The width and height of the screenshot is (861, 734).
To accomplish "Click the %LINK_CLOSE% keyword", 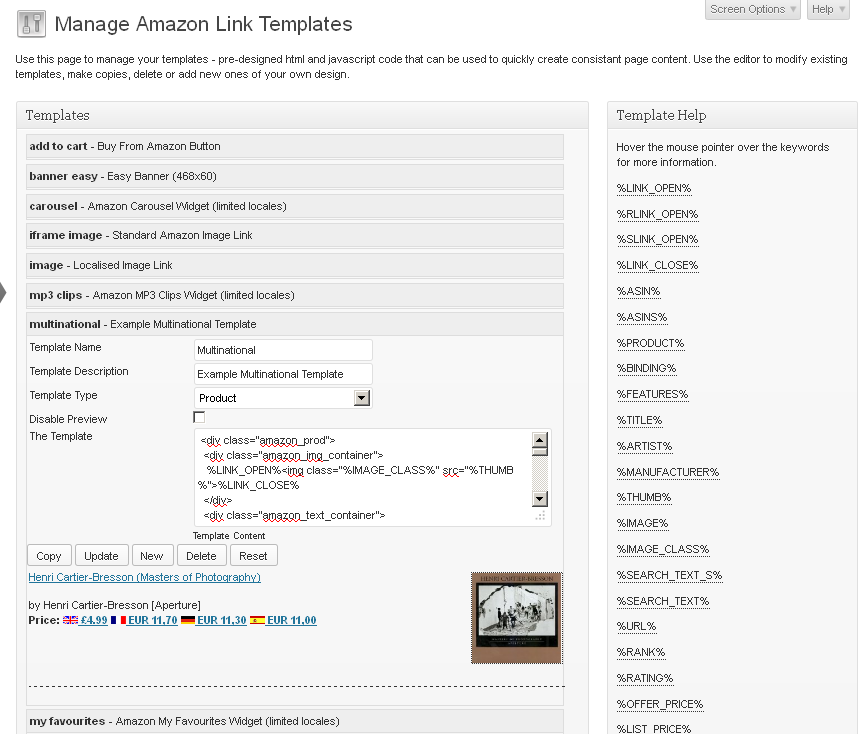I will (657, 265).
